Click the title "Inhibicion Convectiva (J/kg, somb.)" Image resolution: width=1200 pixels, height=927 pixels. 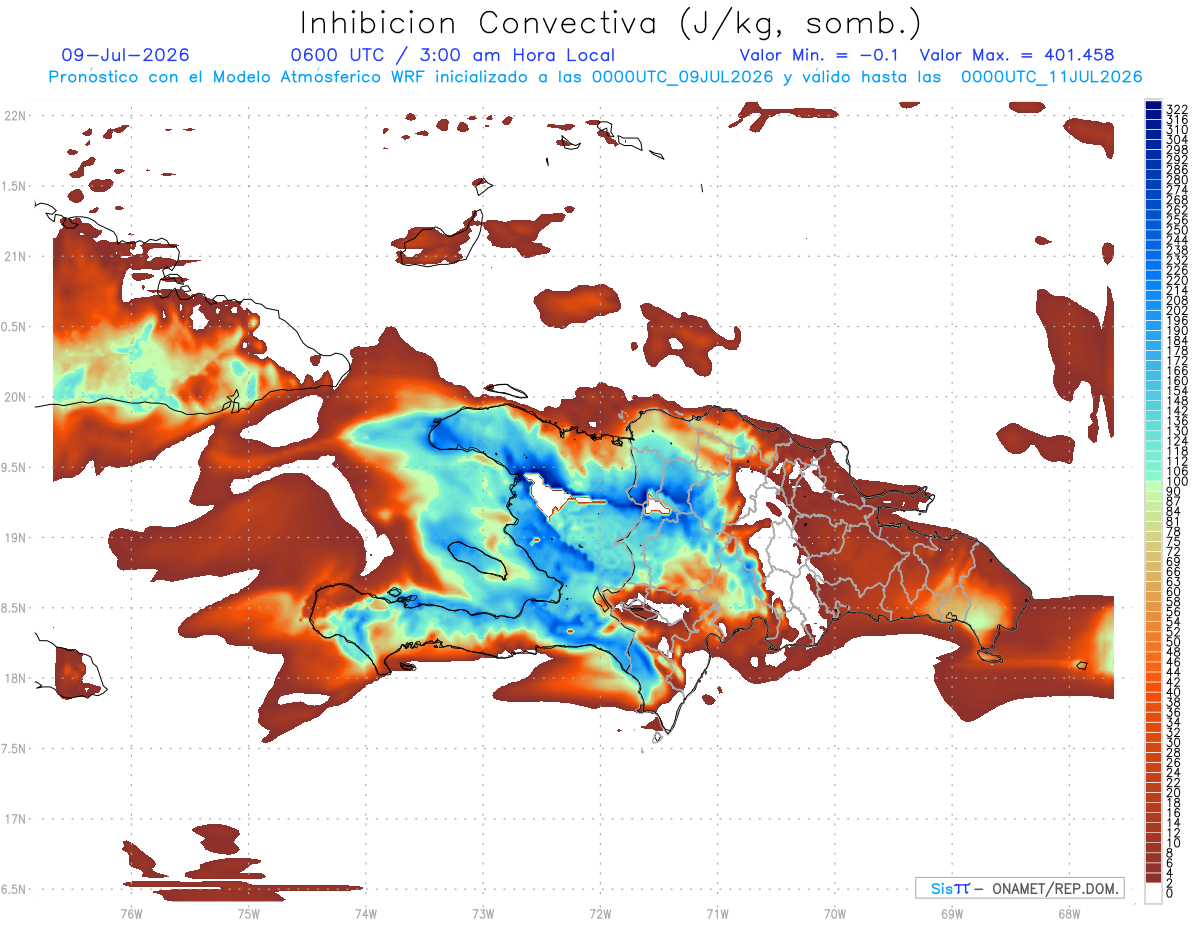point(610,22)
